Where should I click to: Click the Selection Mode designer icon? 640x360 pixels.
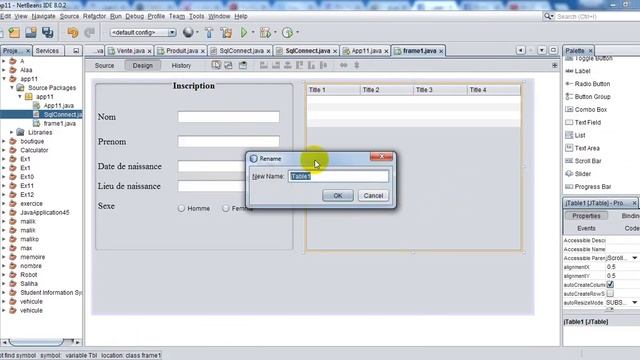click(x=216, y=65)
